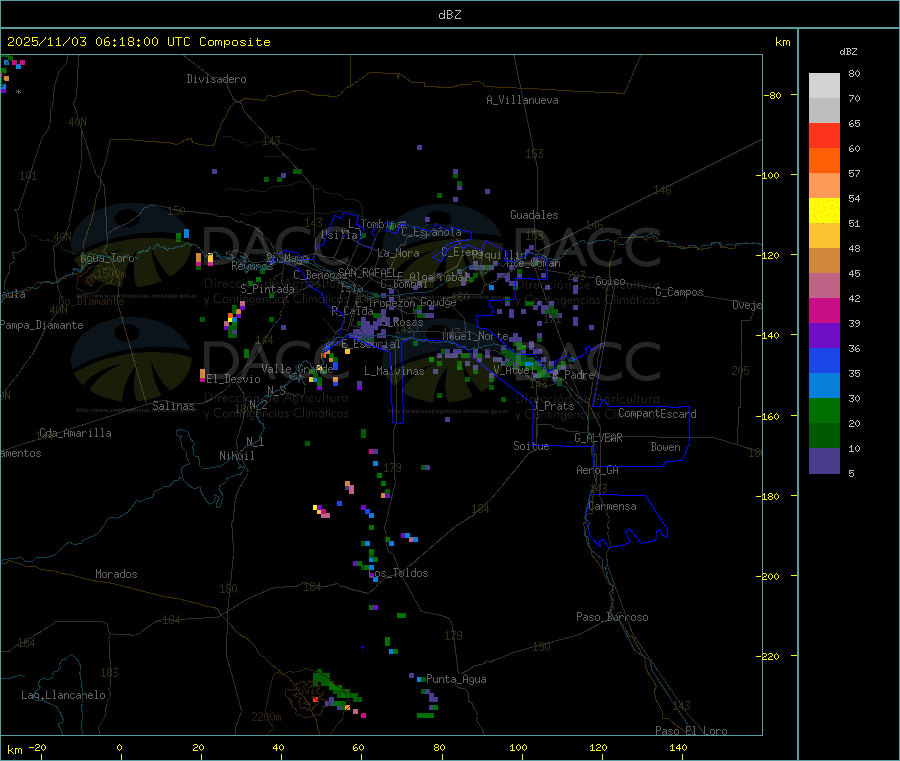The image size is (900, 761).
Task: Click the Cda_Amarilla map label
Action: point(75,433)
